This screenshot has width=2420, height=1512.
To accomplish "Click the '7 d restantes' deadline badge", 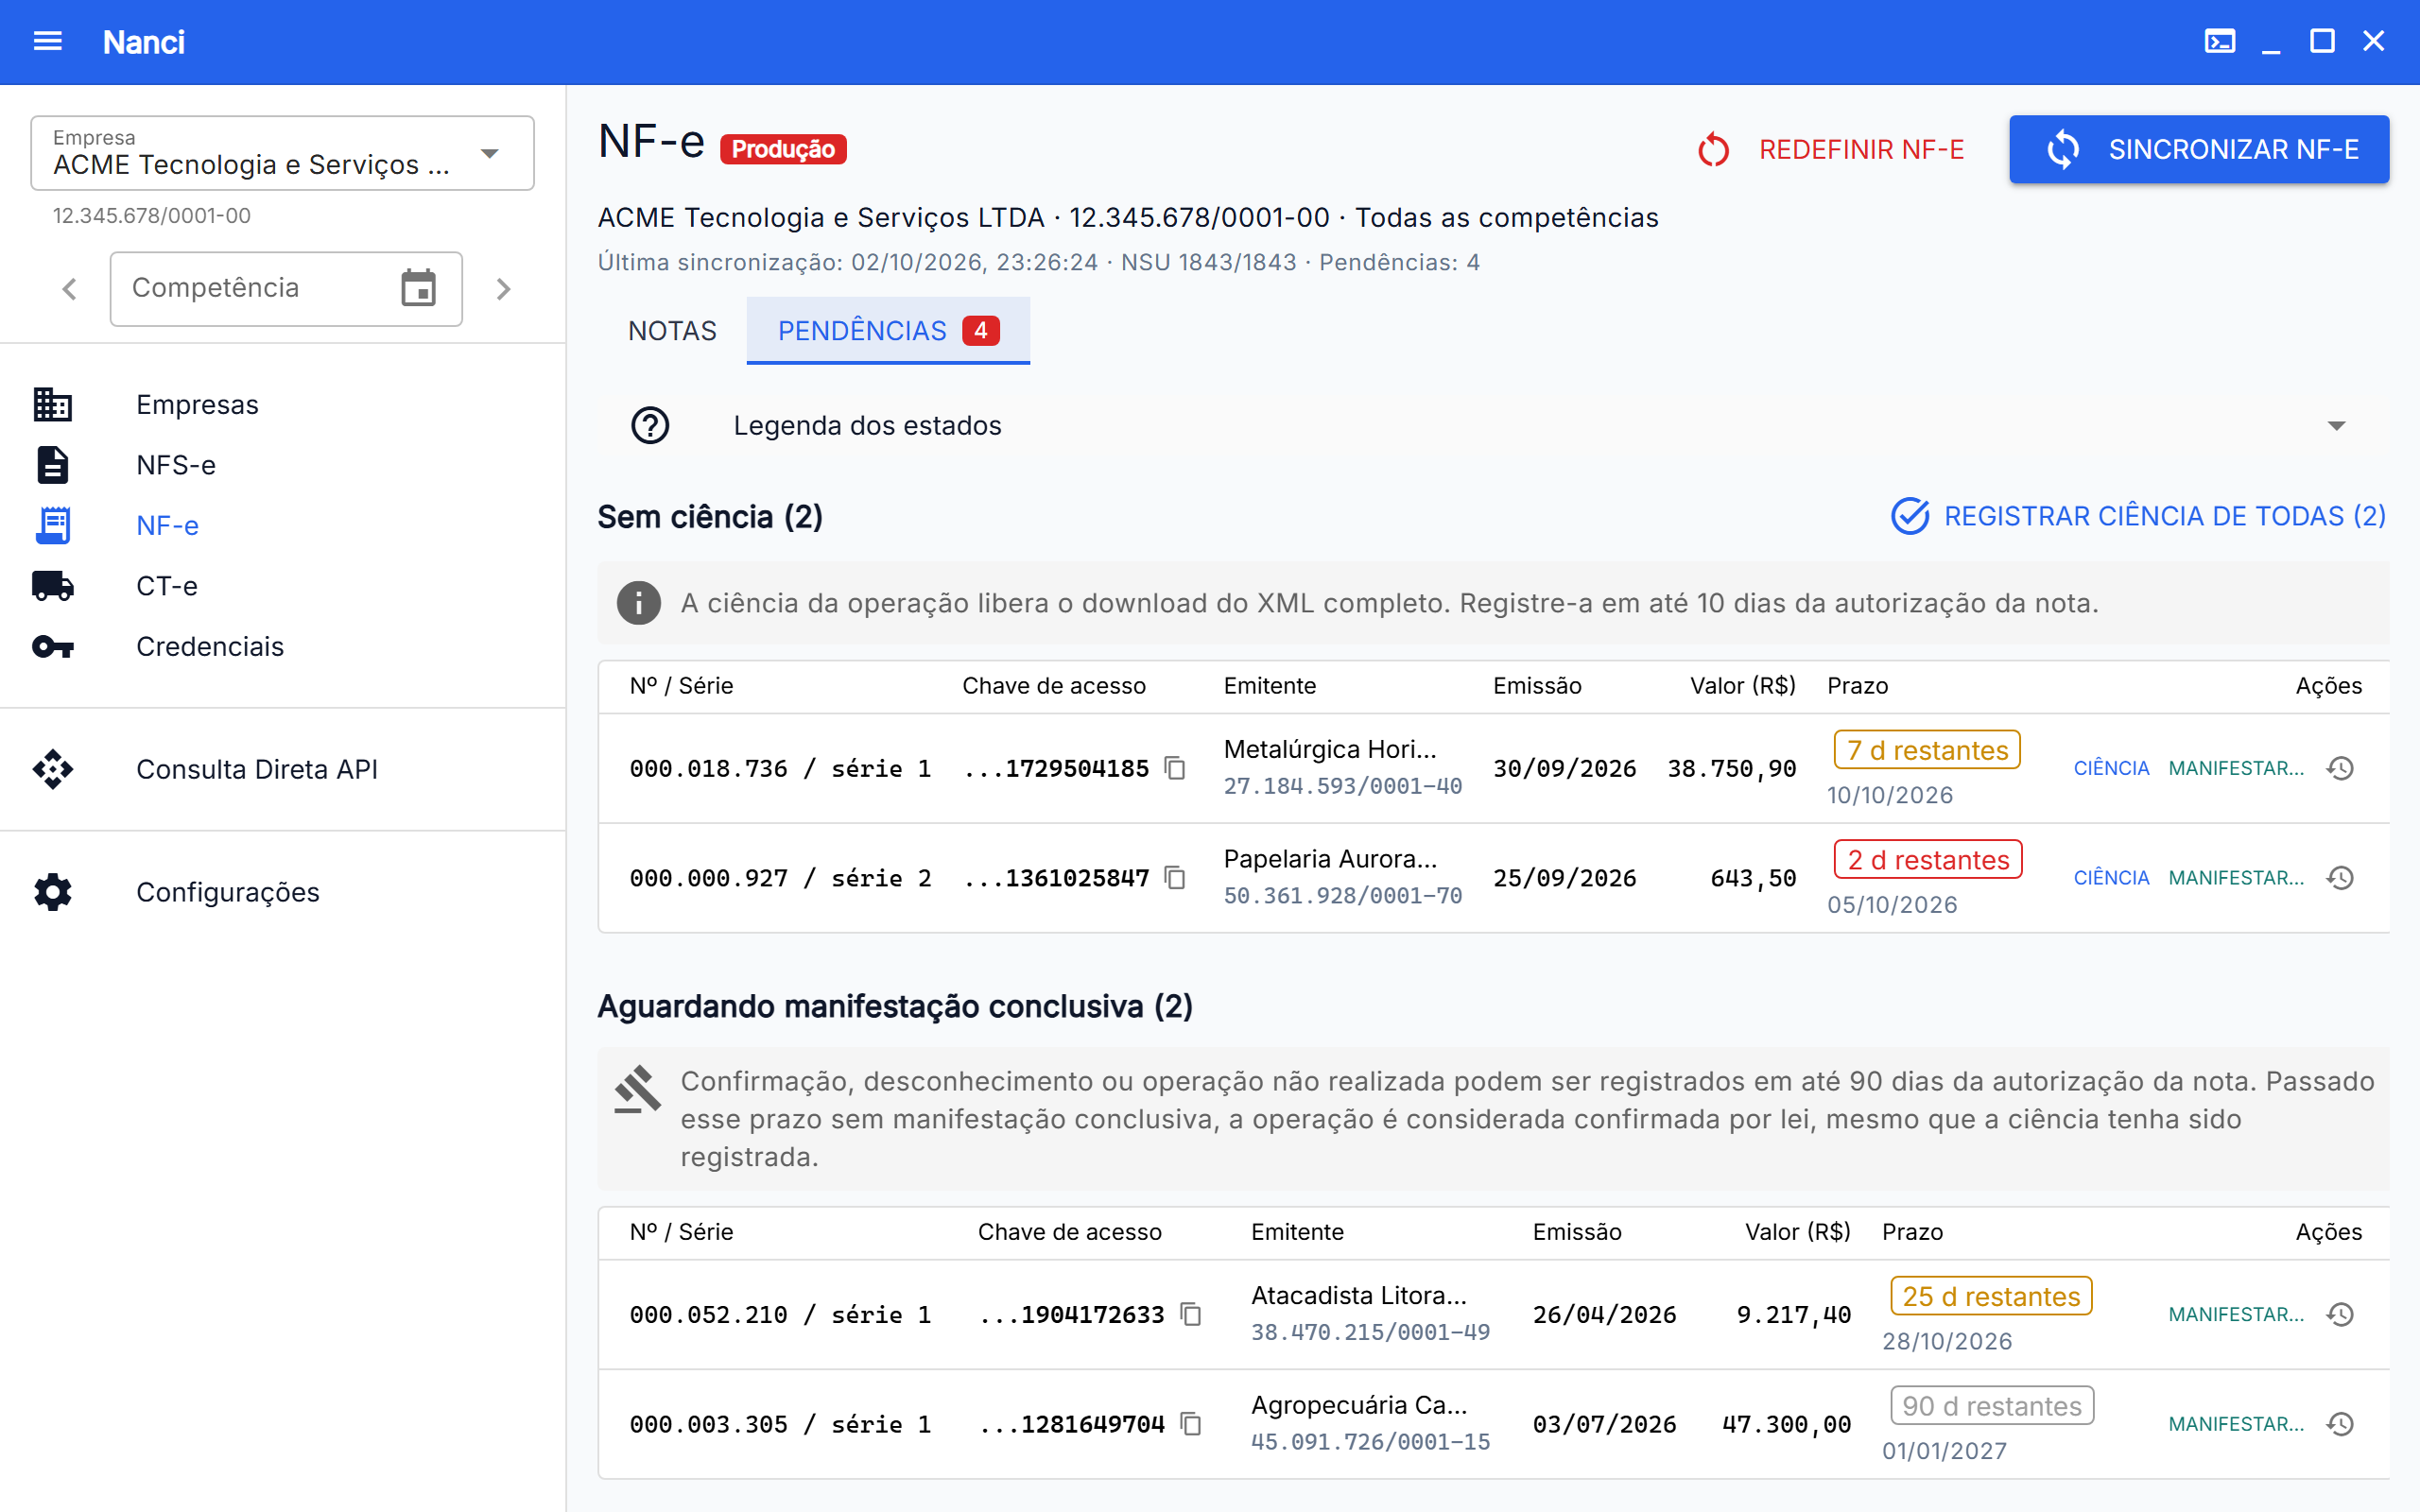I will [1927, 750].
